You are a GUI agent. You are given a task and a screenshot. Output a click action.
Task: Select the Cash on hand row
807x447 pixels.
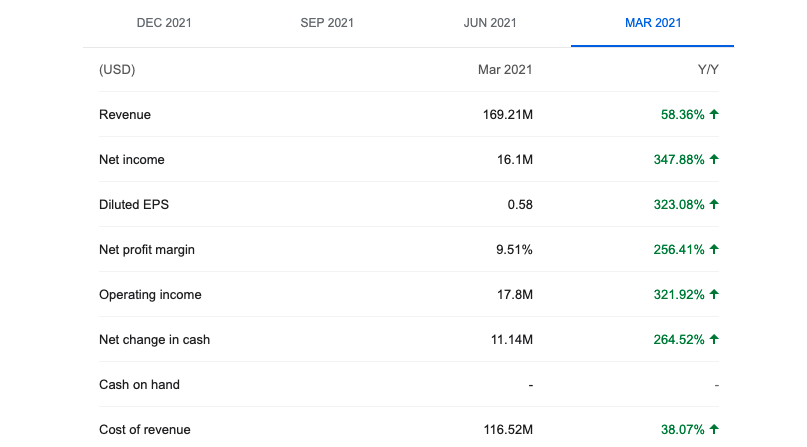point(409,384)
